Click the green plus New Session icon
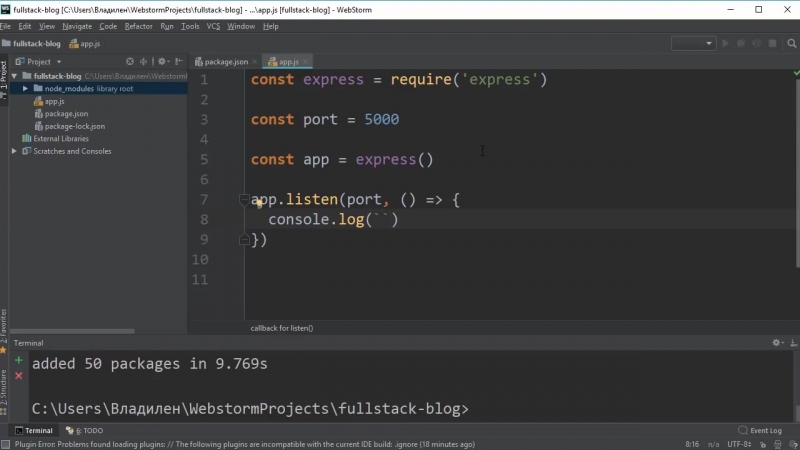The width and height of the screenshot is (800, 450). tap(18, 361)
